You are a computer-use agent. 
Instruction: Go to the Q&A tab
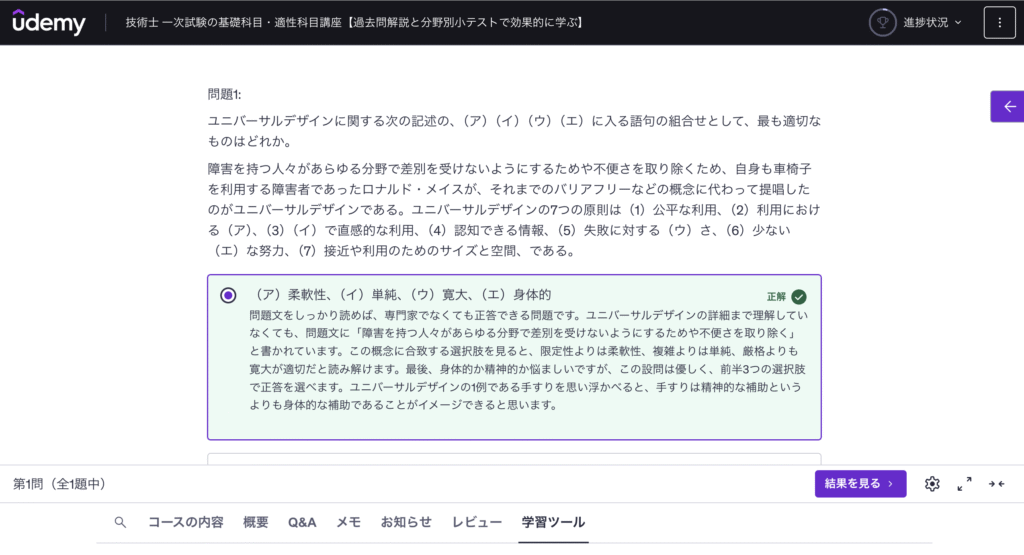pos(302,522)
